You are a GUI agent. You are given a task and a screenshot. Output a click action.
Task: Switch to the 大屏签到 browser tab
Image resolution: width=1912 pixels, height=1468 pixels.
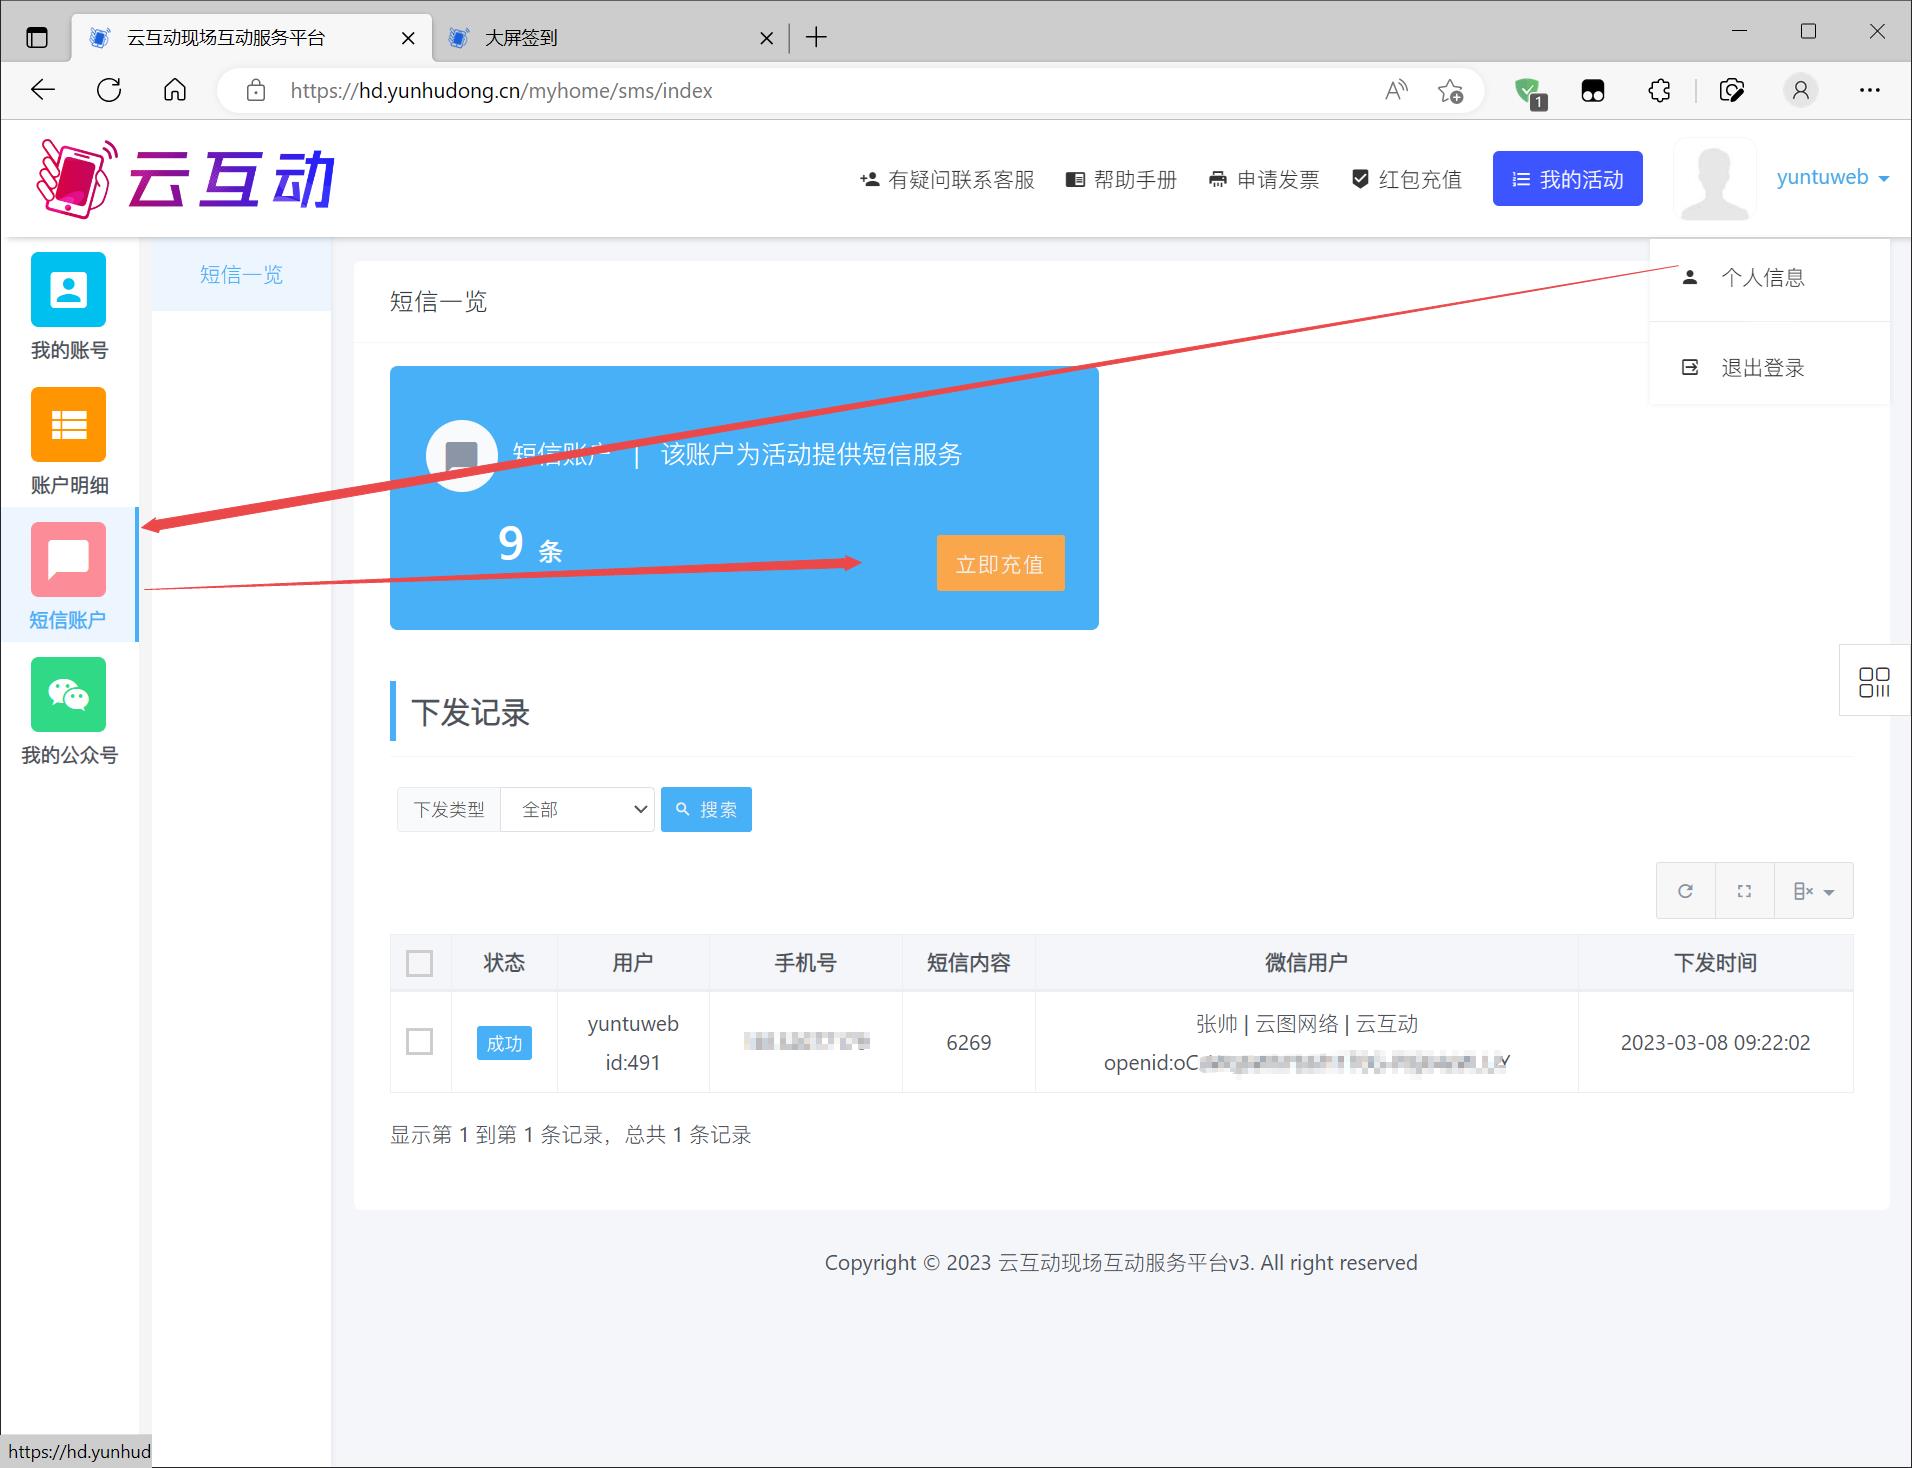click(x=600, y=38)
